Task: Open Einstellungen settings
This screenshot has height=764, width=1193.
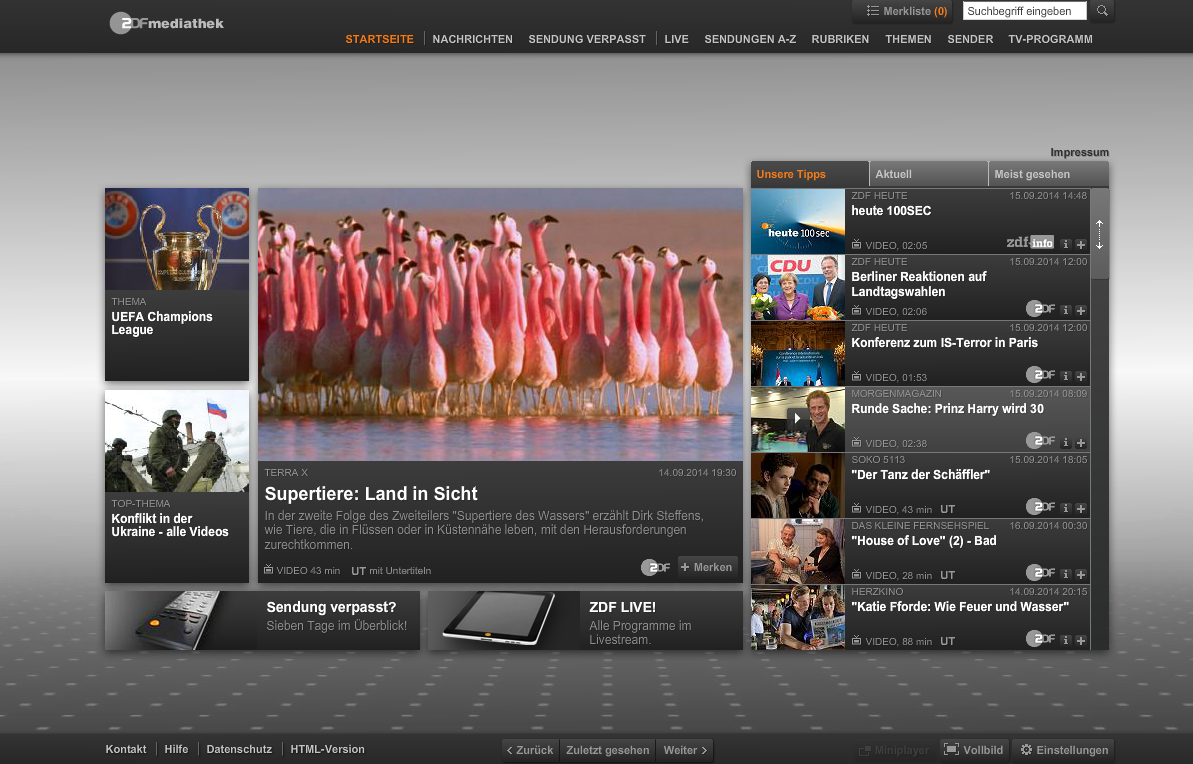Action: point(1064,750)
